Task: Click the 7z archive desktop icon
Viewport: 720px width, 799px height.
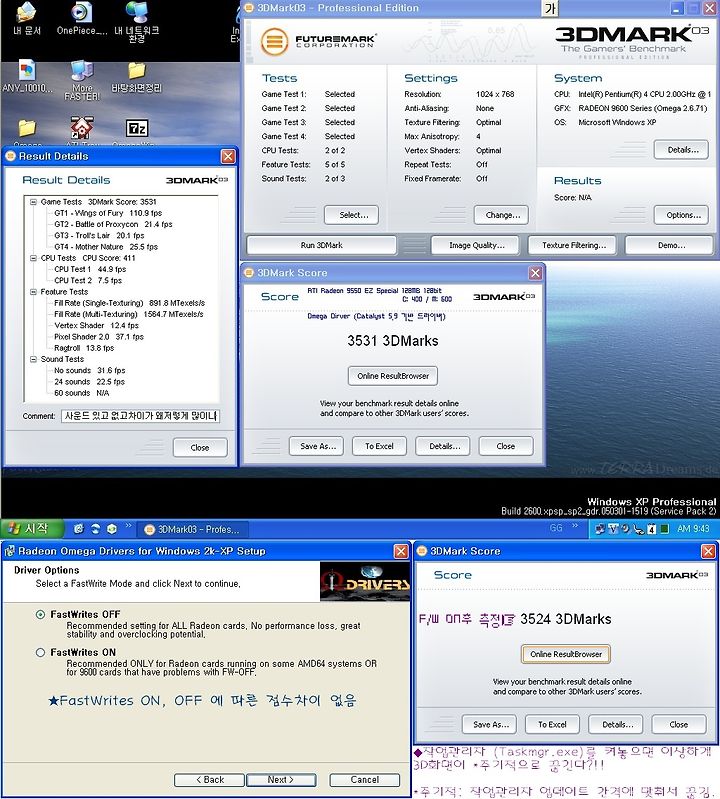Action: point(137,128)
